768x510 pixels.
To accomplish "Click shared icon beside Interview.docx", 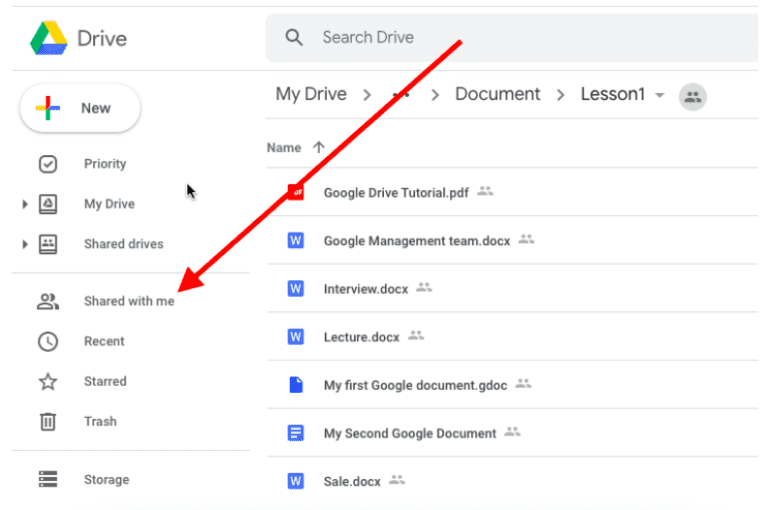I will coord(424,287).
